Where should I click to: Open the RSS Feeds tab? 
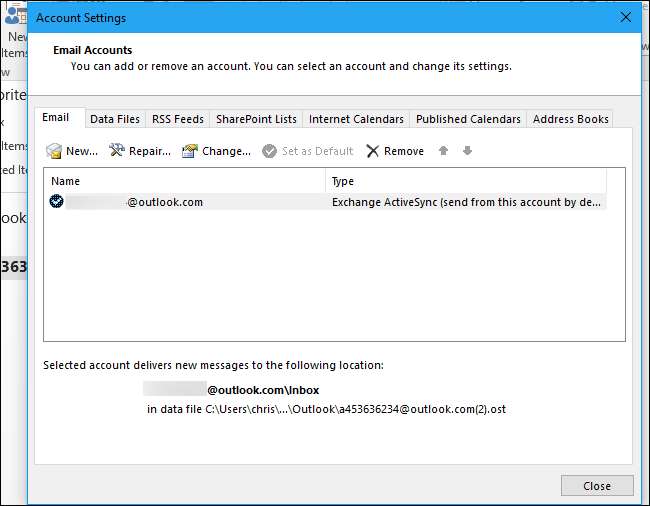(x=178, y=119)
